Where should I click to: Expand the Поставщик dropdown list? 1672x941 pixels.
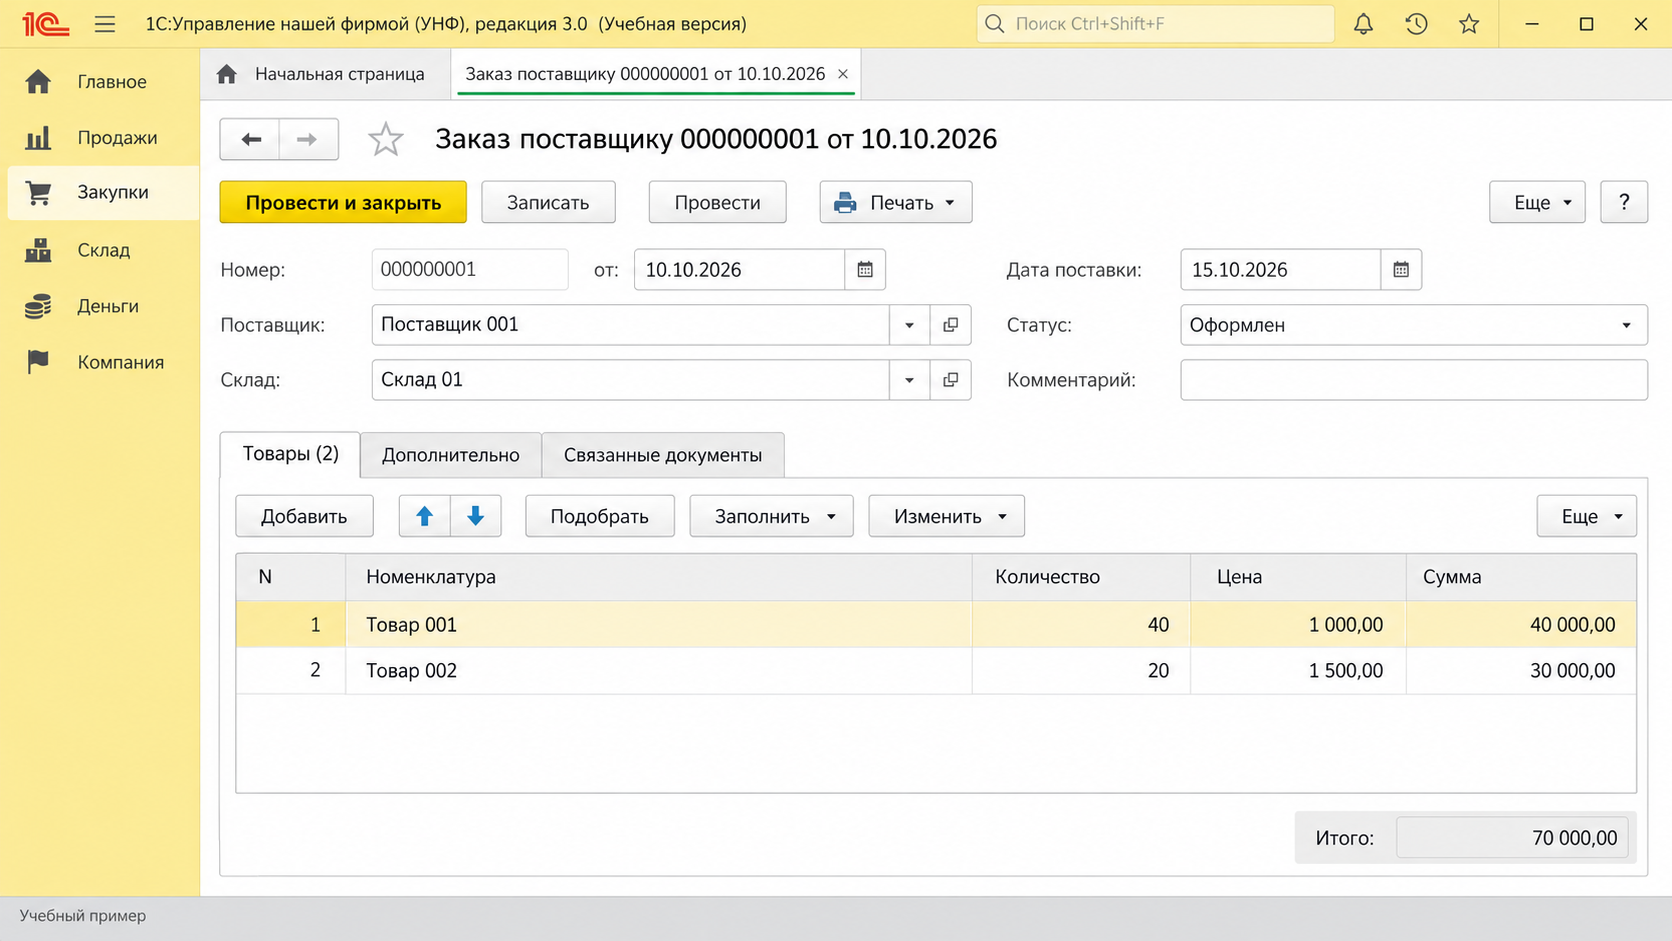pos(909,325)
